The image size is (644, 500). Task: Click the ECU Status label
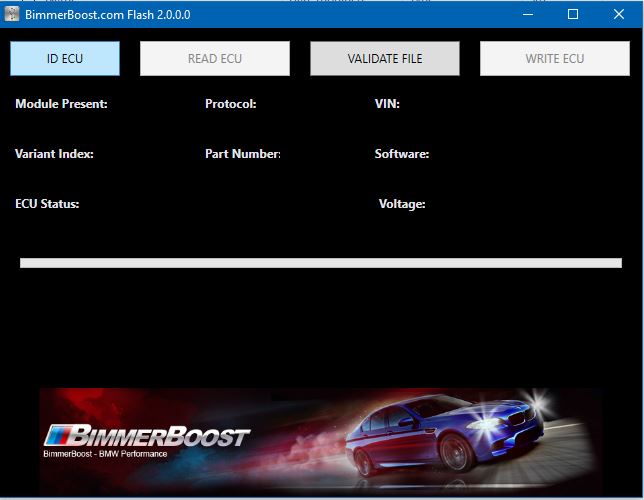point(47,204)
